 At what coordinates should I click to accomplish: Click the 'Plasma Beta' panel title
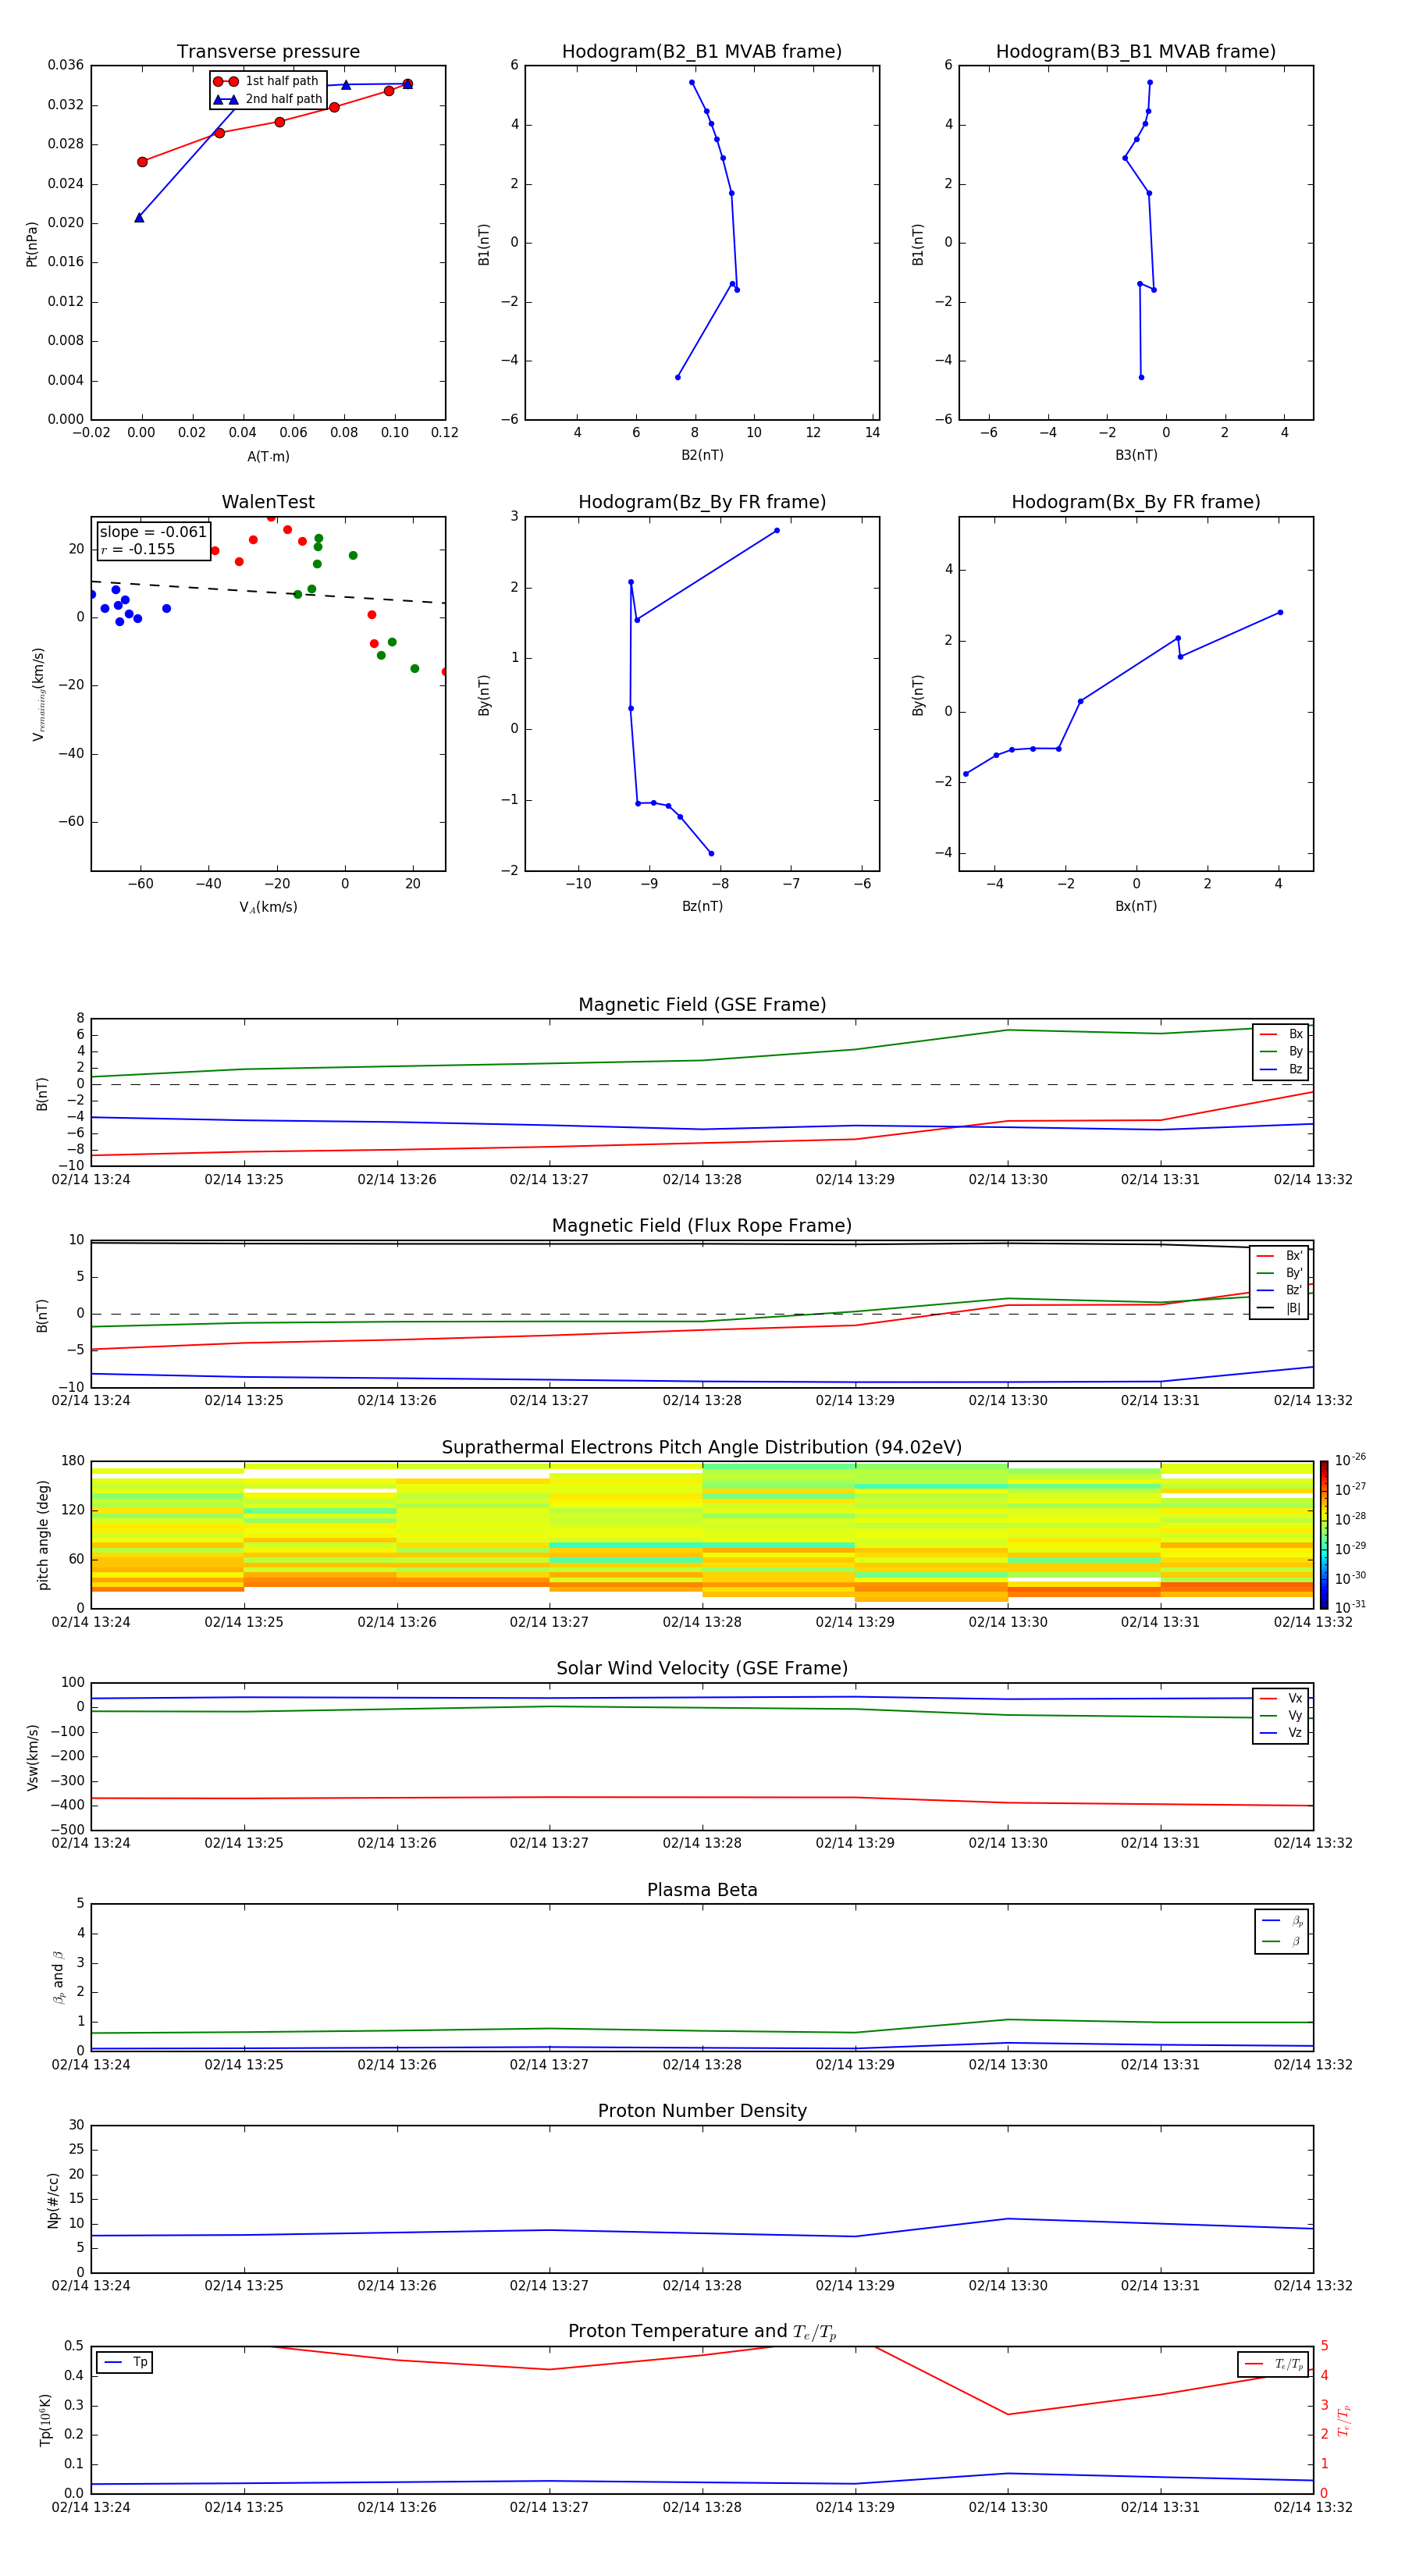tap(702, 1891)
